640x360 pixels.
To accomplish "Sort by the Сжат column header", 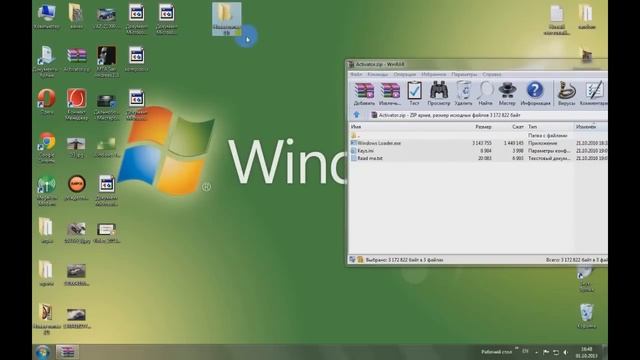I will tap(517, 127).
